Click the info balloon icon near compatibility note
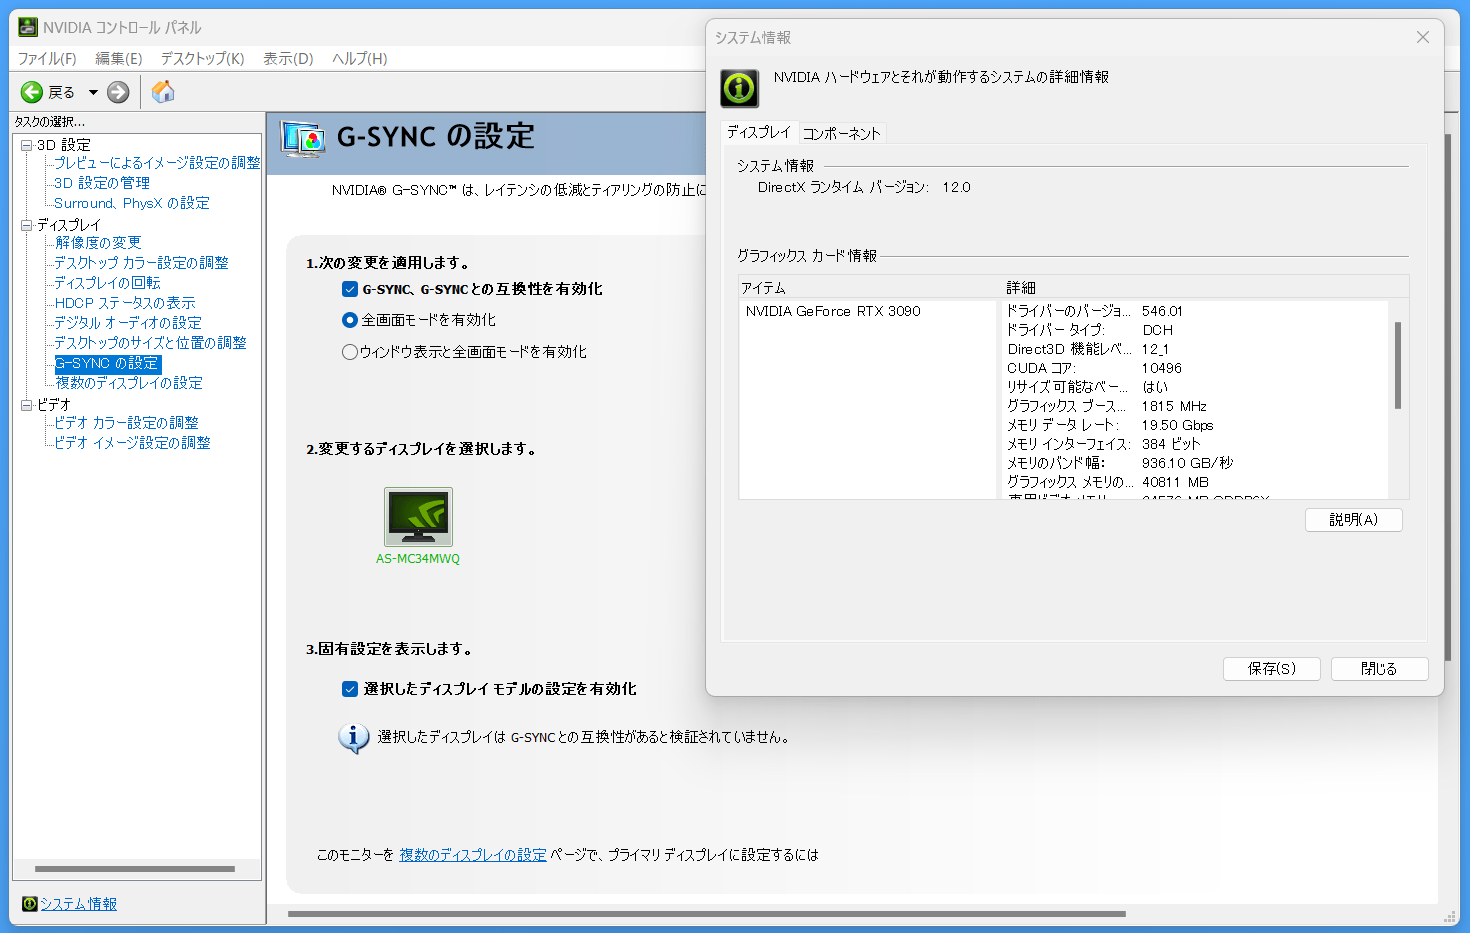The width and height of the screenshot is (1470, 933). click(x=353, y=738)
